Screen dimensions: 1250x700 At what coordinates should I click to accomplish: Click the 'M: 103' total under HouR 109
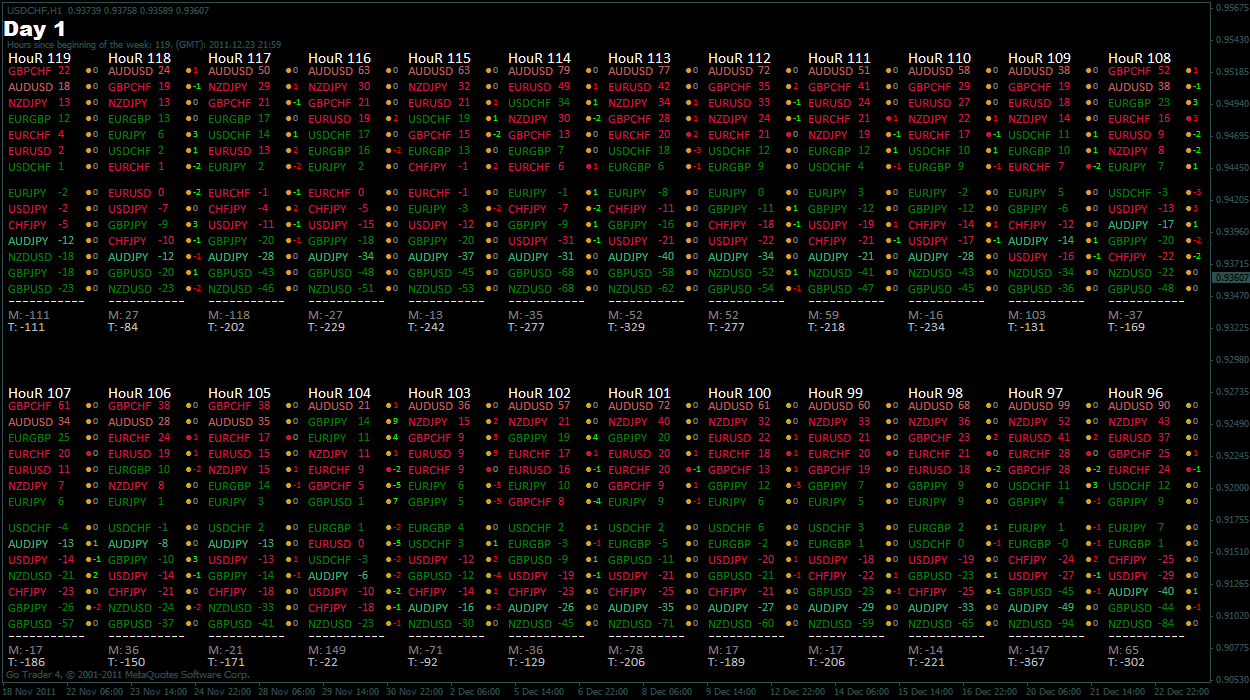point(1026,315)
